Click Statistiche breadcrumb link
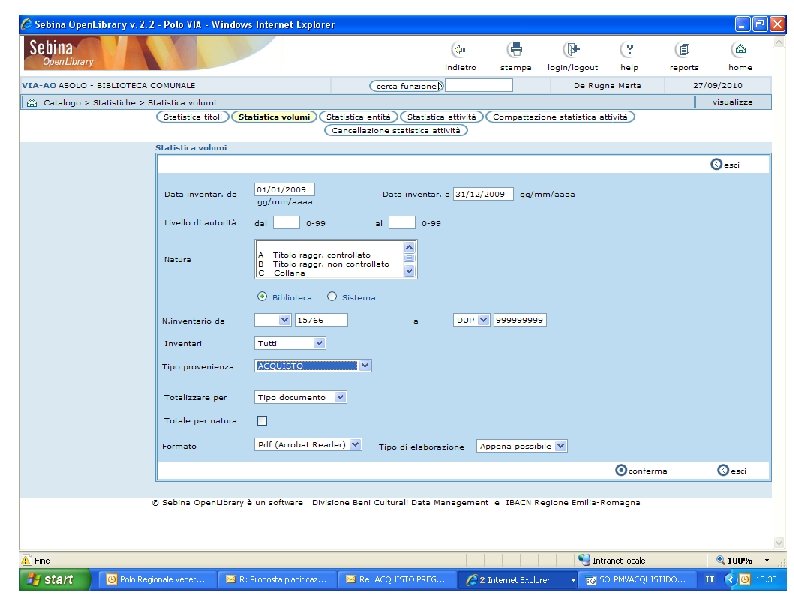 114,103
